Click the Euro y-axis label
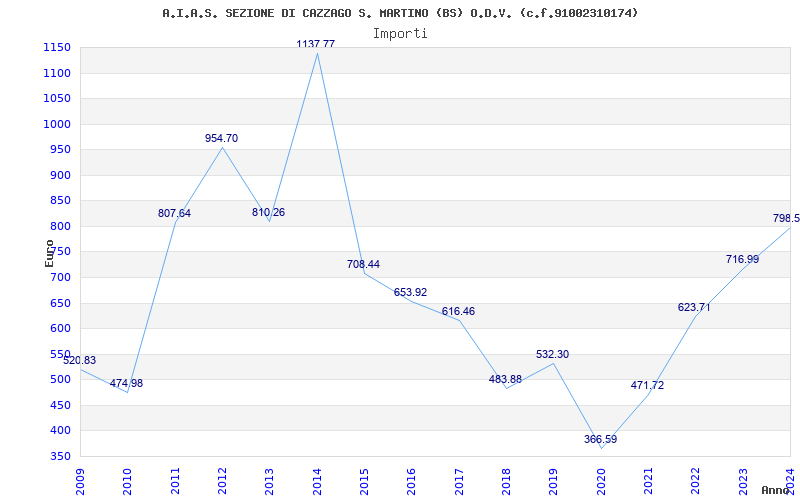 (49, 253)
